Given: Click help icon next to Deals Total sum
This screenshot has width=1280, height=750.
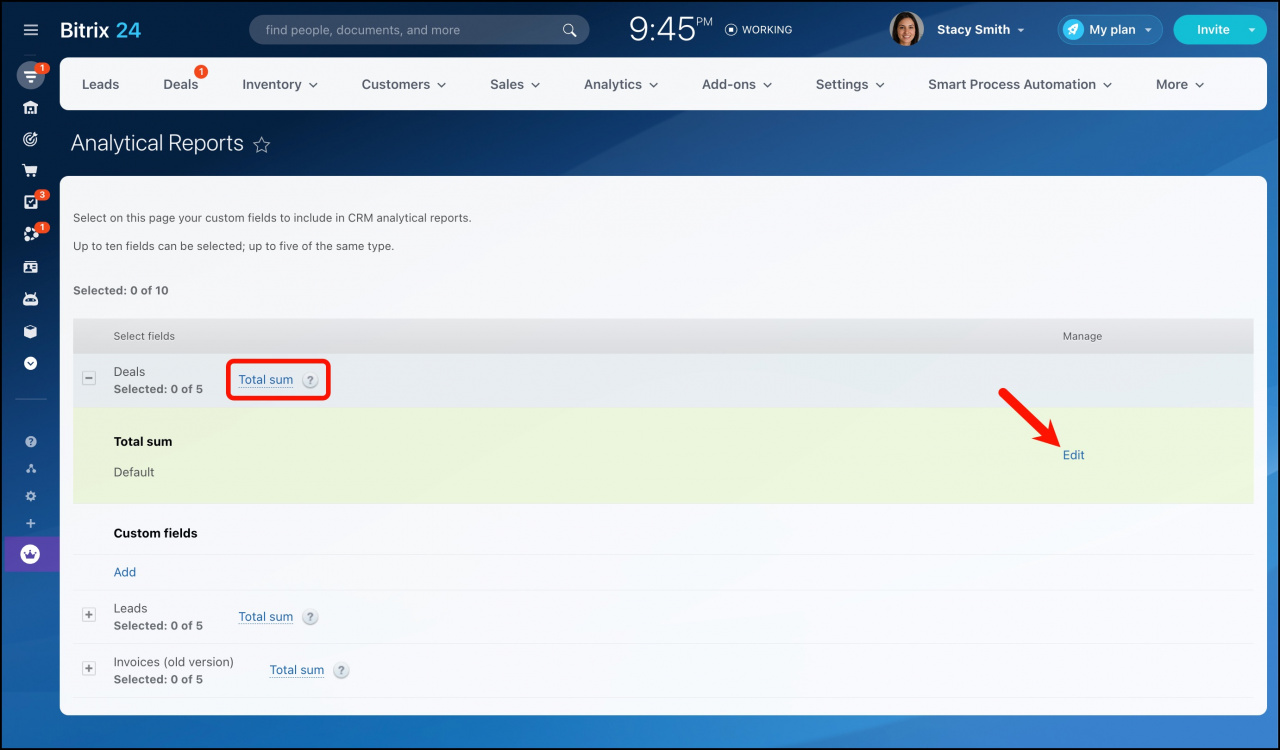Looking at the screenshot, I should pyautogui.click(x=310, y=380).
